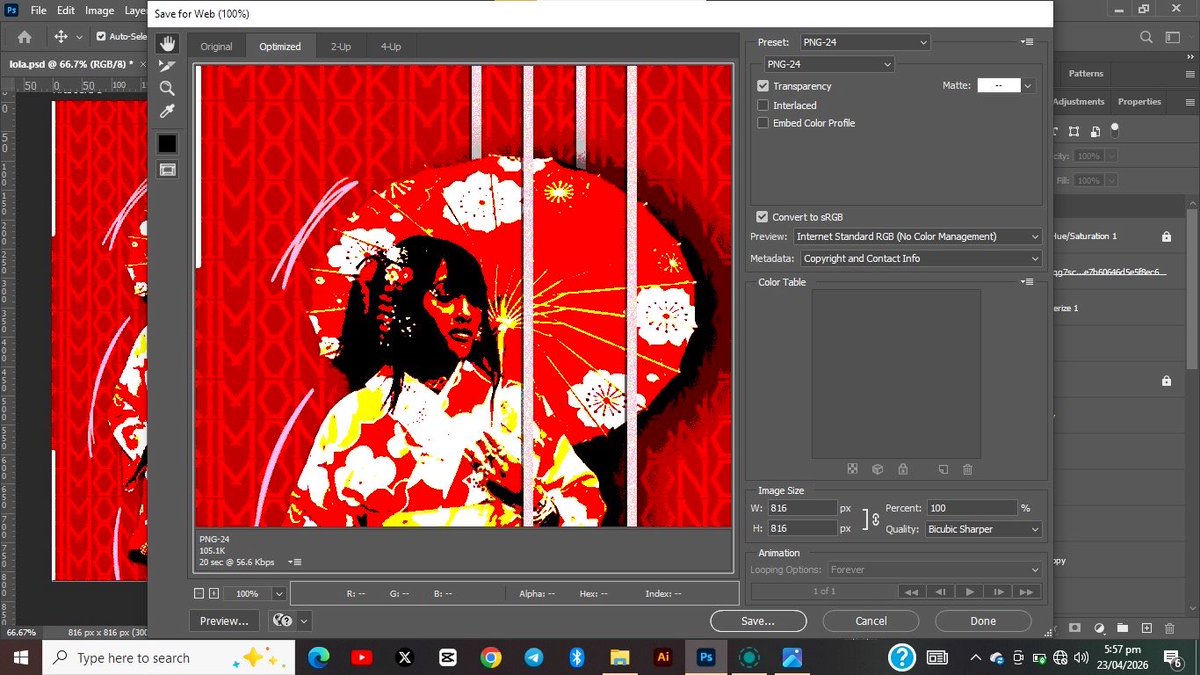
Task: Open the Quality dropdown set to Bicubic Sharper
Action: (x=983, y=529)
